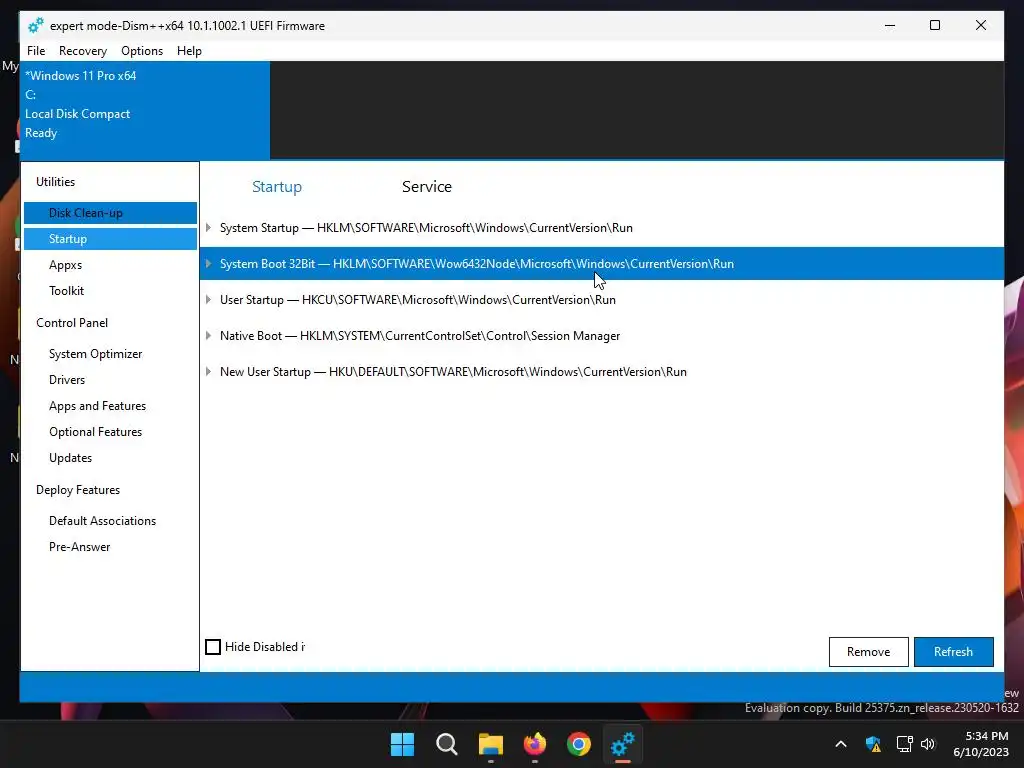Open Firefox from the taskbar

pos(535,744)
